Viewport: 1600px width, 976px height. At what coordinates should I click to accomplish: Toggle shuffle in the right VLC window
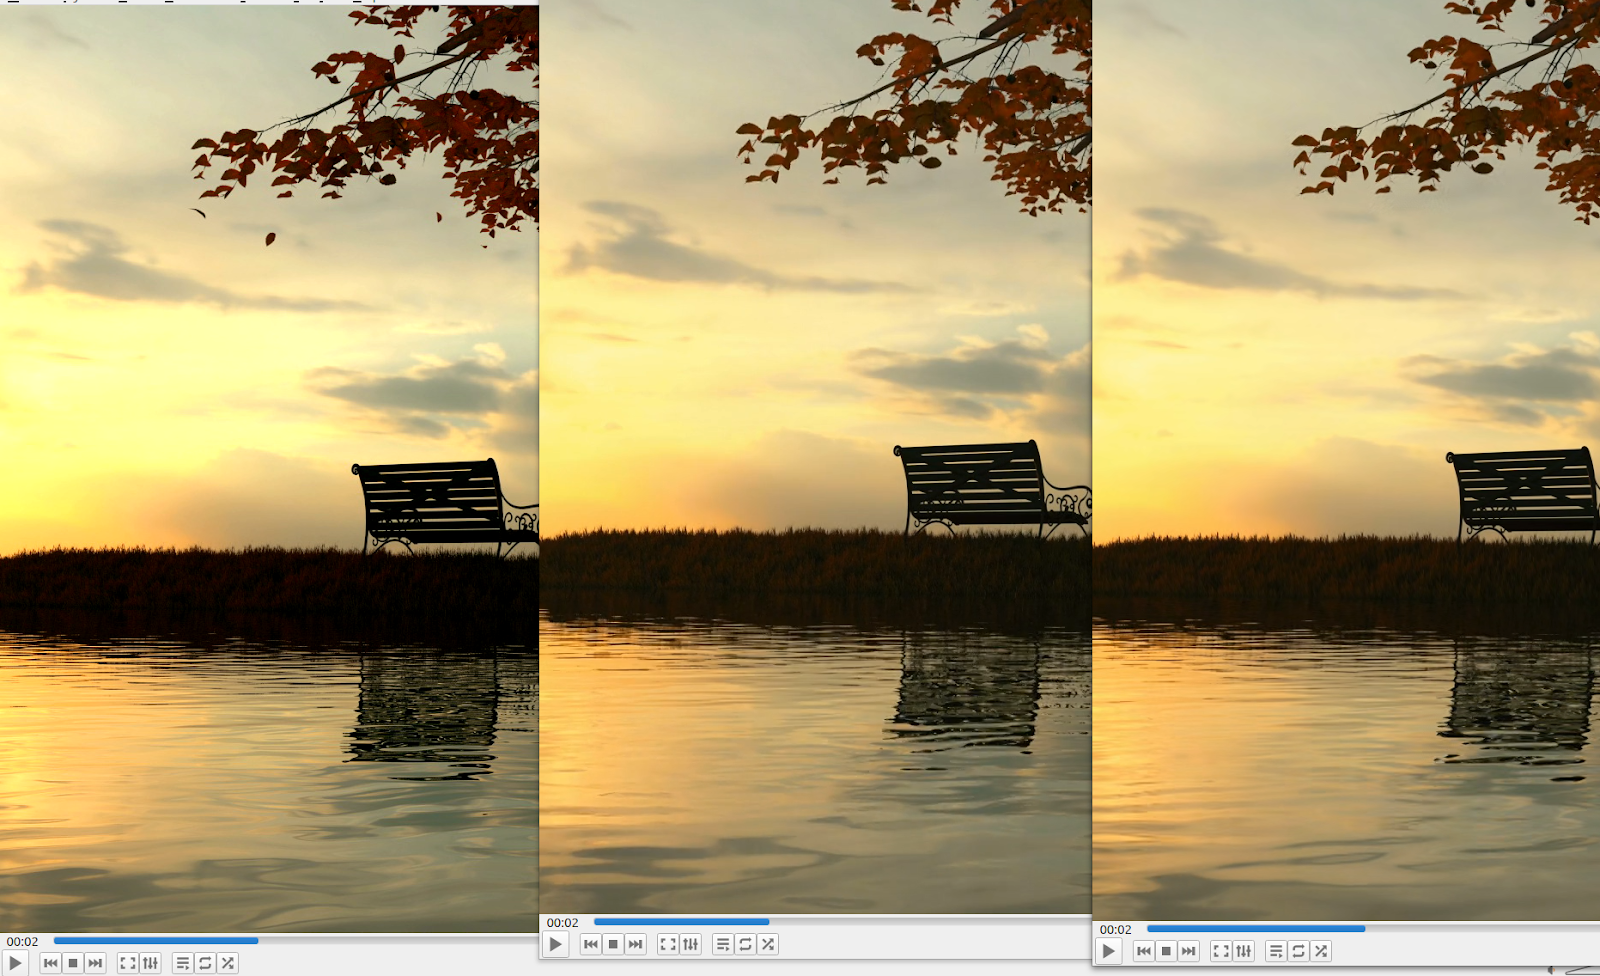pyautogui.click(x=1320, y=951)
